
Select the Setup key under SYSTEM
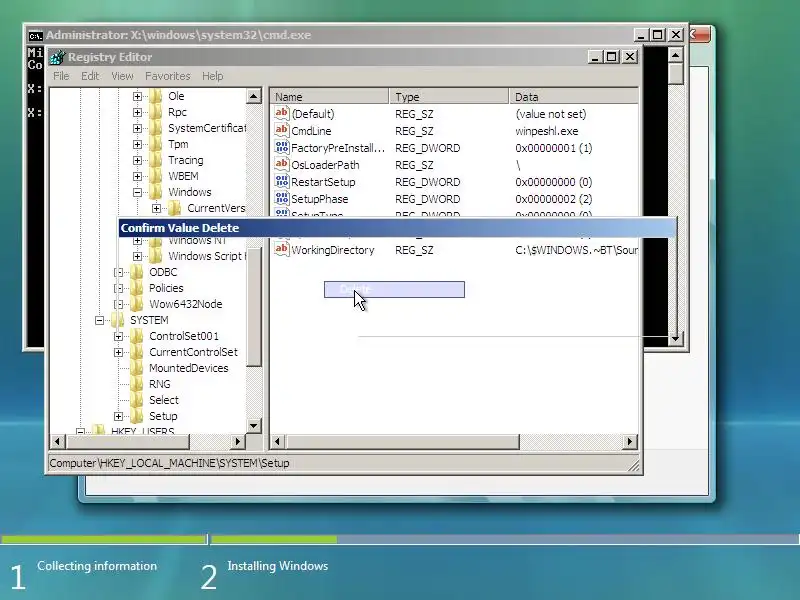click(163, 416)
